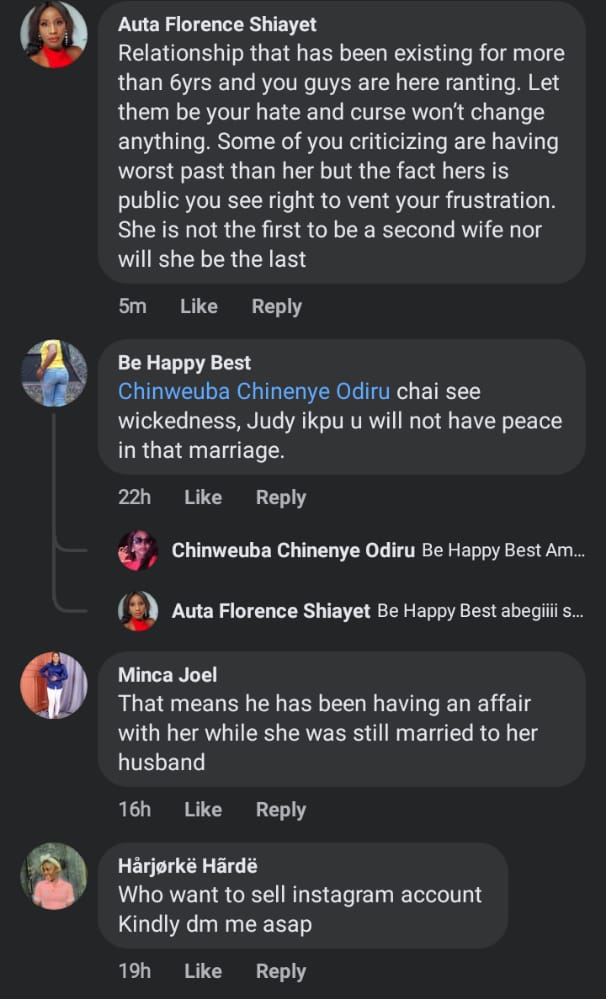Reply to Minca Joel's comment
606x999 pixels.
click(x=281, y=809)
